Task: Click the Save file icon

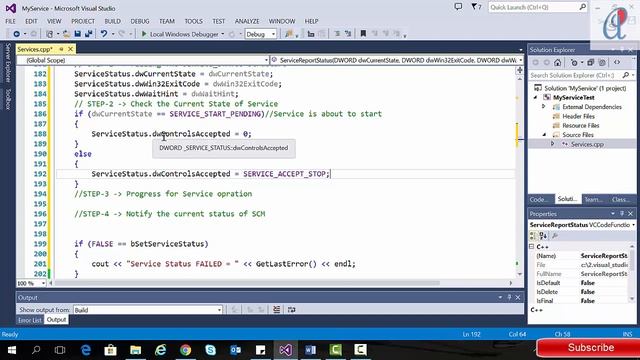Action: [78, 34]
